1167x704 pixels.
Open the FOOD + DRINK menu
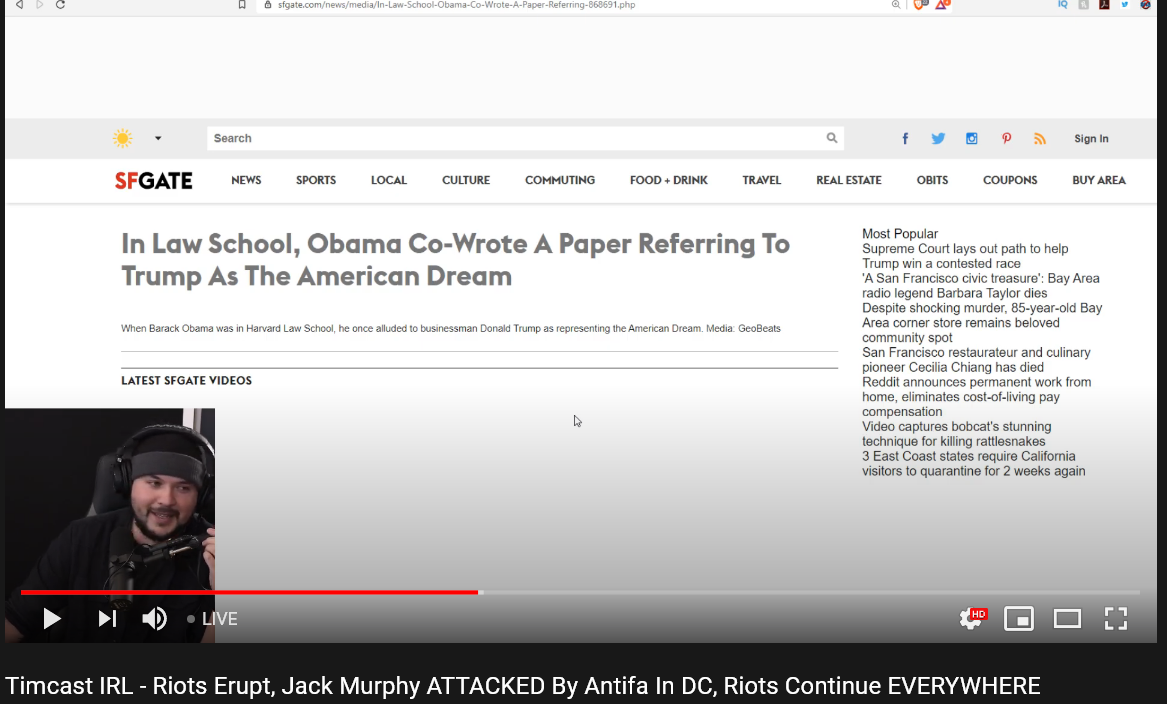coord(668,180)
